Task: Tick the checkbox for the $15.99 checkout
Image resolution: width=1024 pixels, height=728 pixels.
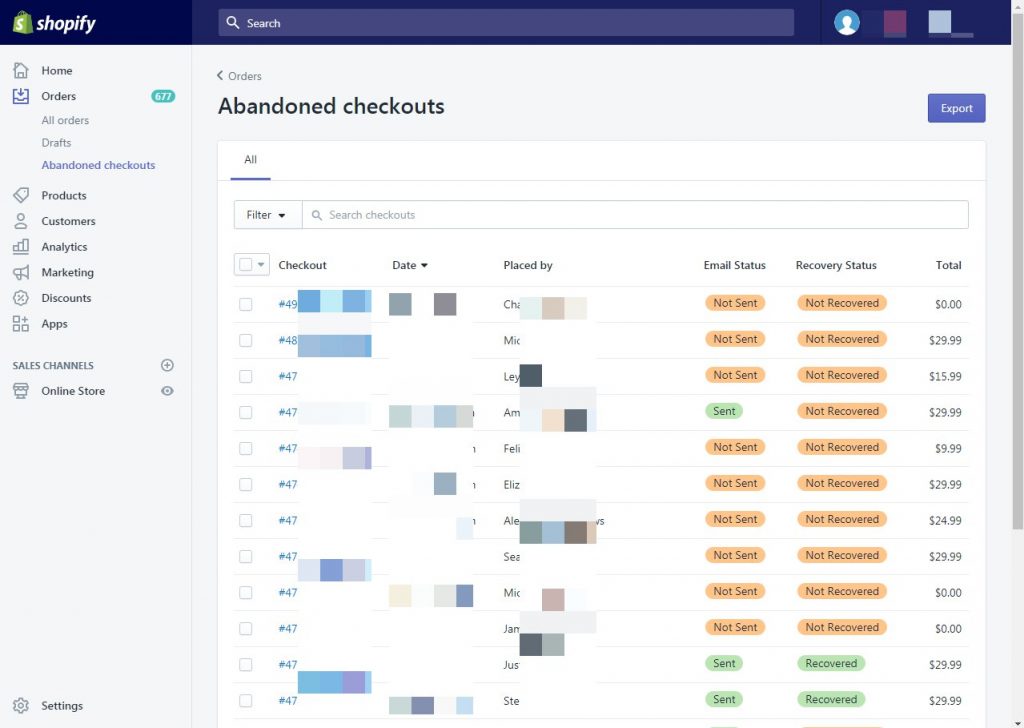Action: point(246,376)
